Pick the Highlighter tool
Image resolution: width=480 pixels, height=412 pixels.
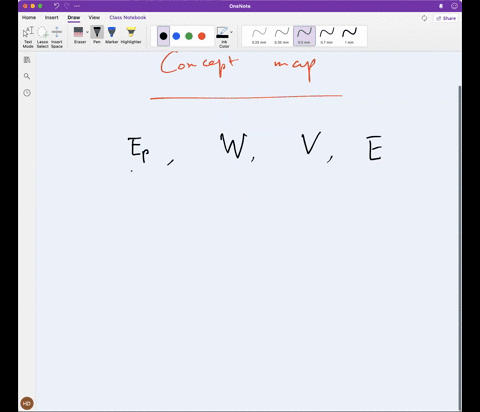[131, 35]
